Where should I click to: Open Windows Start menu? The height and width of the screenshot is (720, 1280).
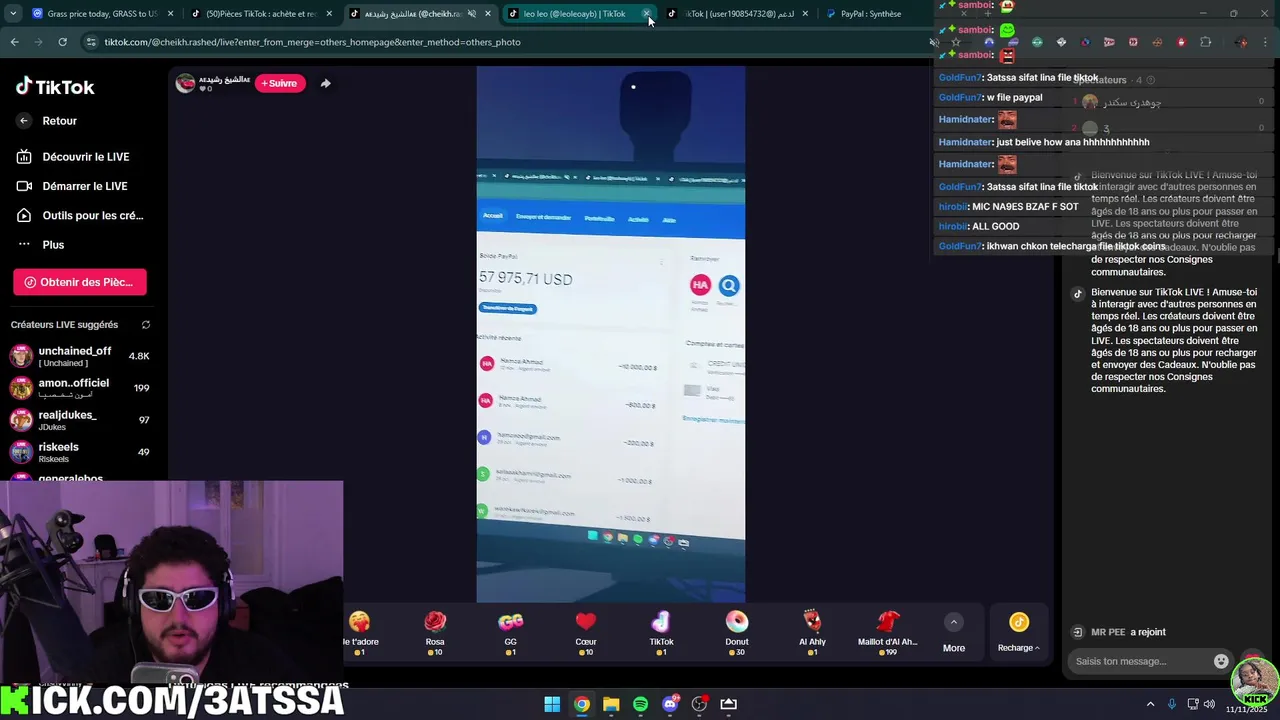552,704
